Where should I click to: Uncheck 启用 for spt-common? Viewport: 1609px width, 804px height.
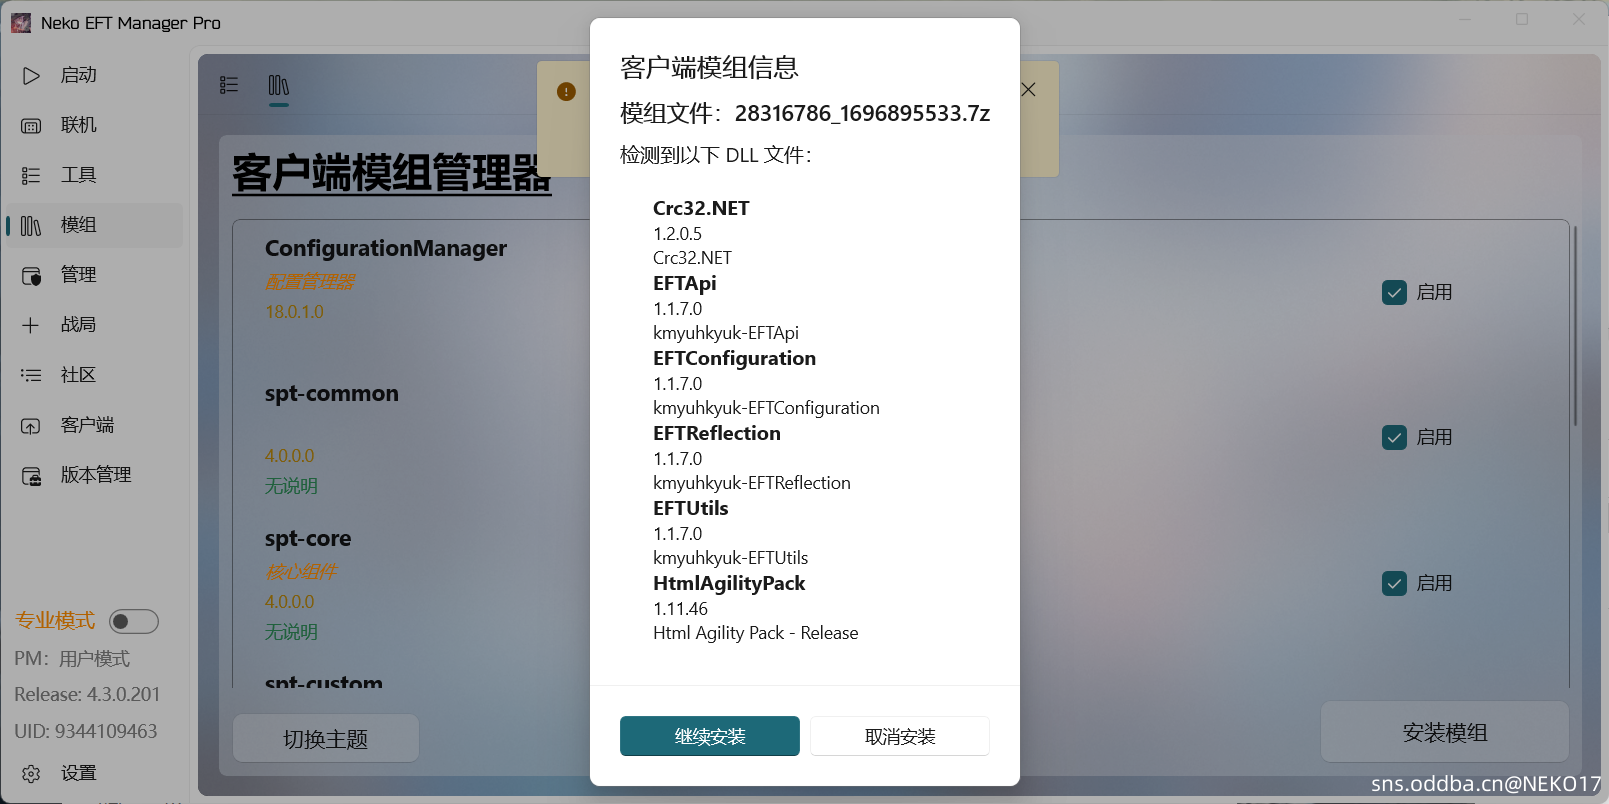[1394, 437]
